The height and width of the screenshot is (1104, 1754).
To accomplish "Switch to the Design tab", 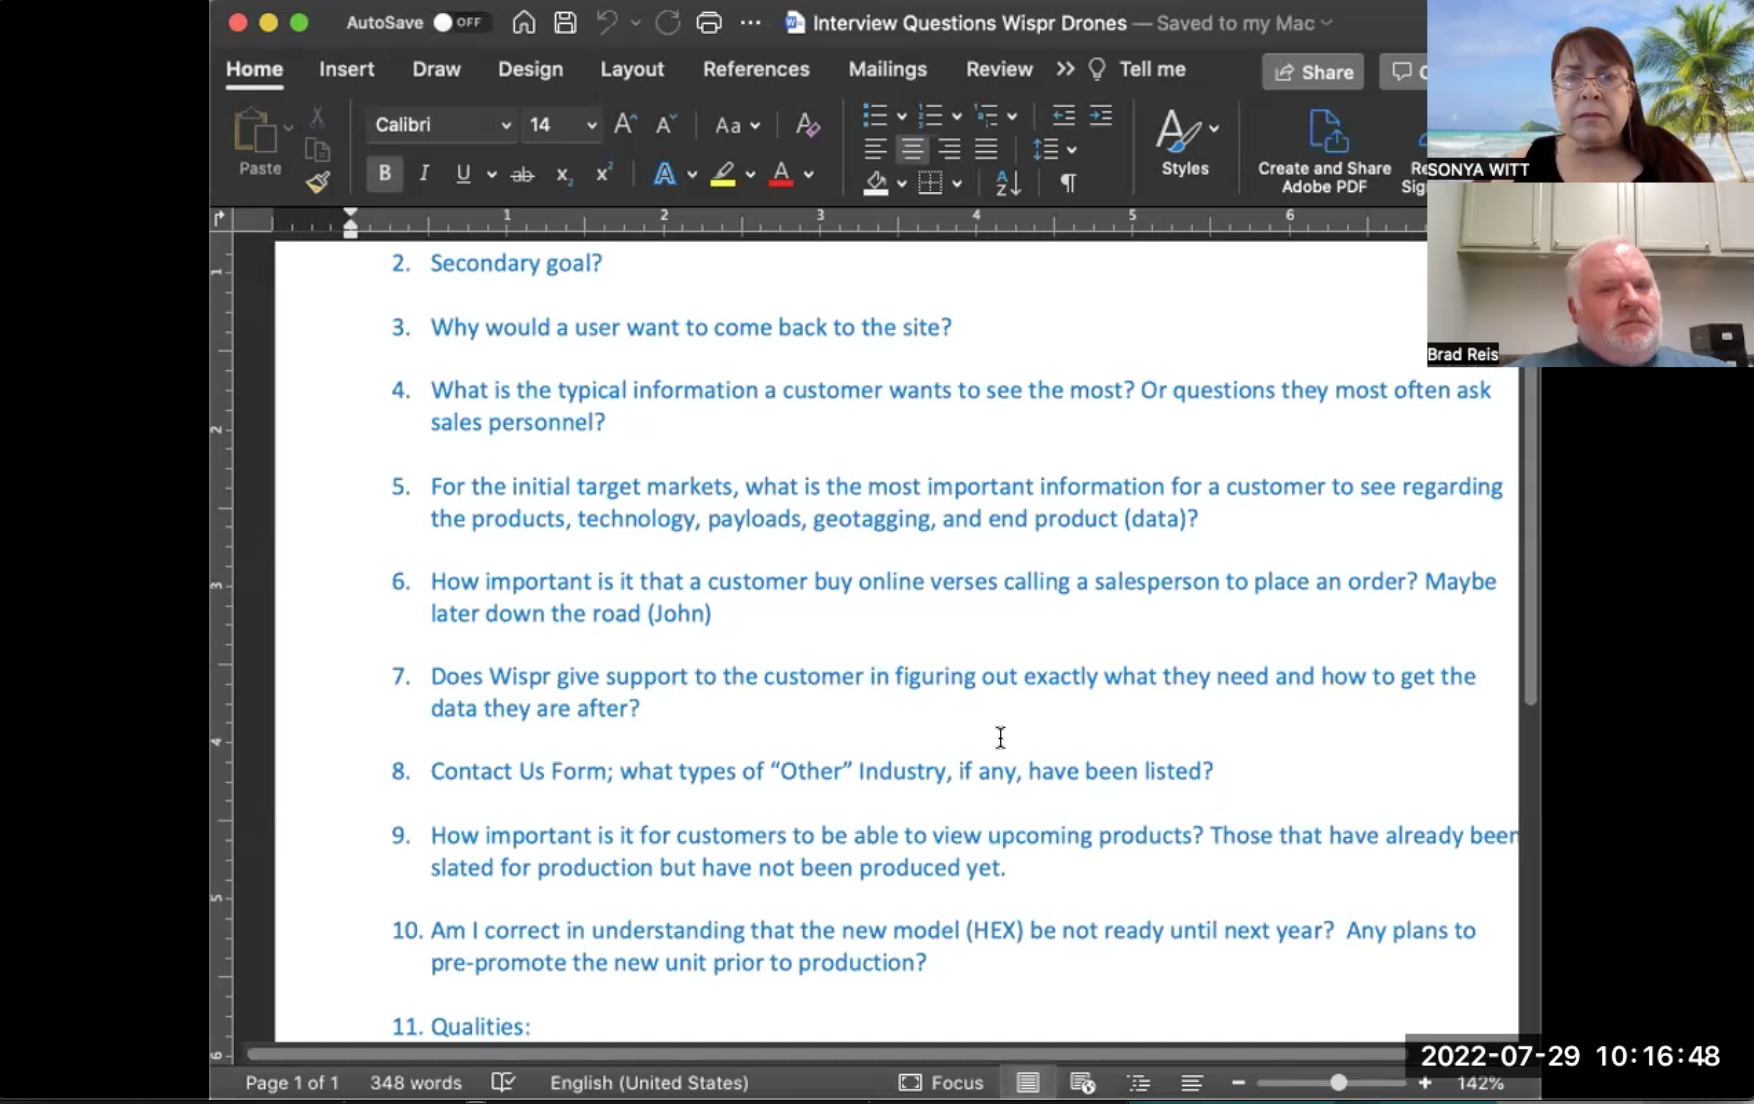I will click(530, 69).
